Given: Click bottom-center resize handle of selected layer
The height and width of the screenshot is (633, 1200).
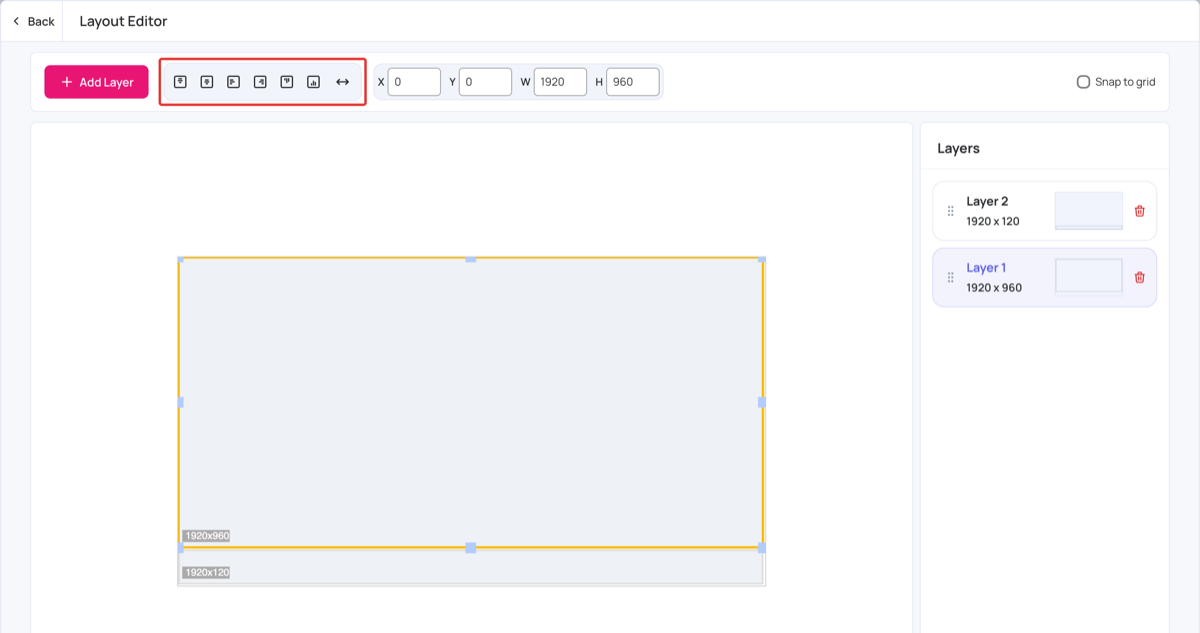Looking at the screenshot, I should point(471,548).
